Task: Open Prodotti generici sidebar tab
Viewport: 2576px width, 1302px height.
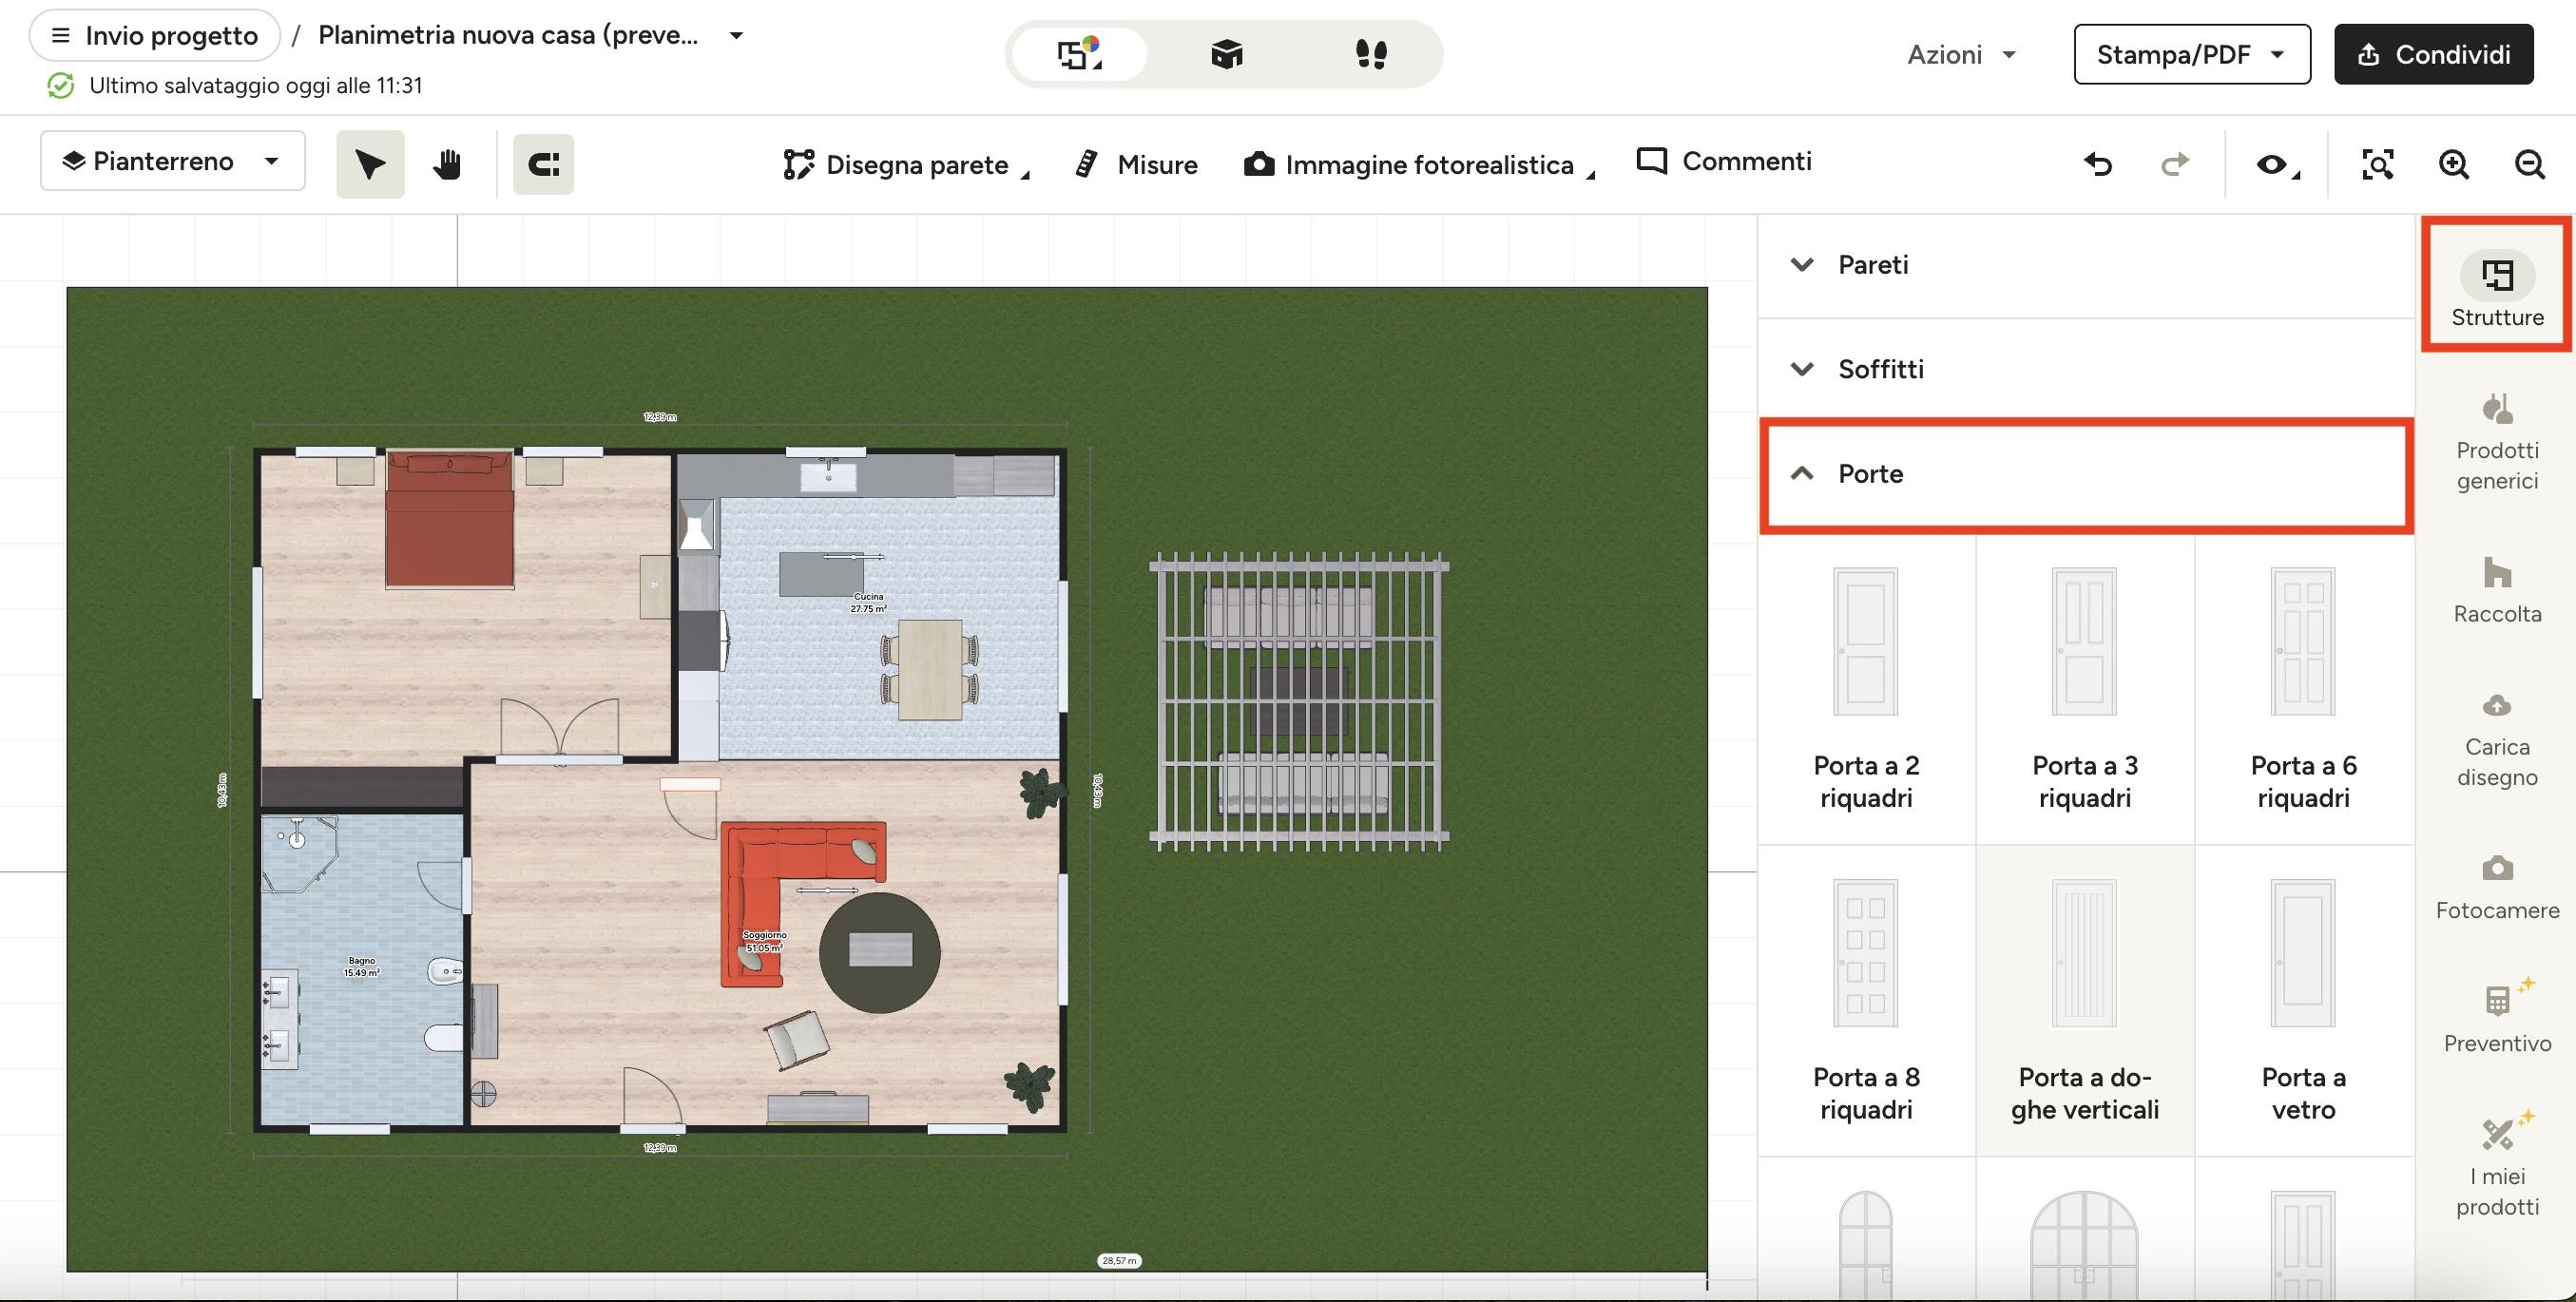Action: pos(2497,443)
